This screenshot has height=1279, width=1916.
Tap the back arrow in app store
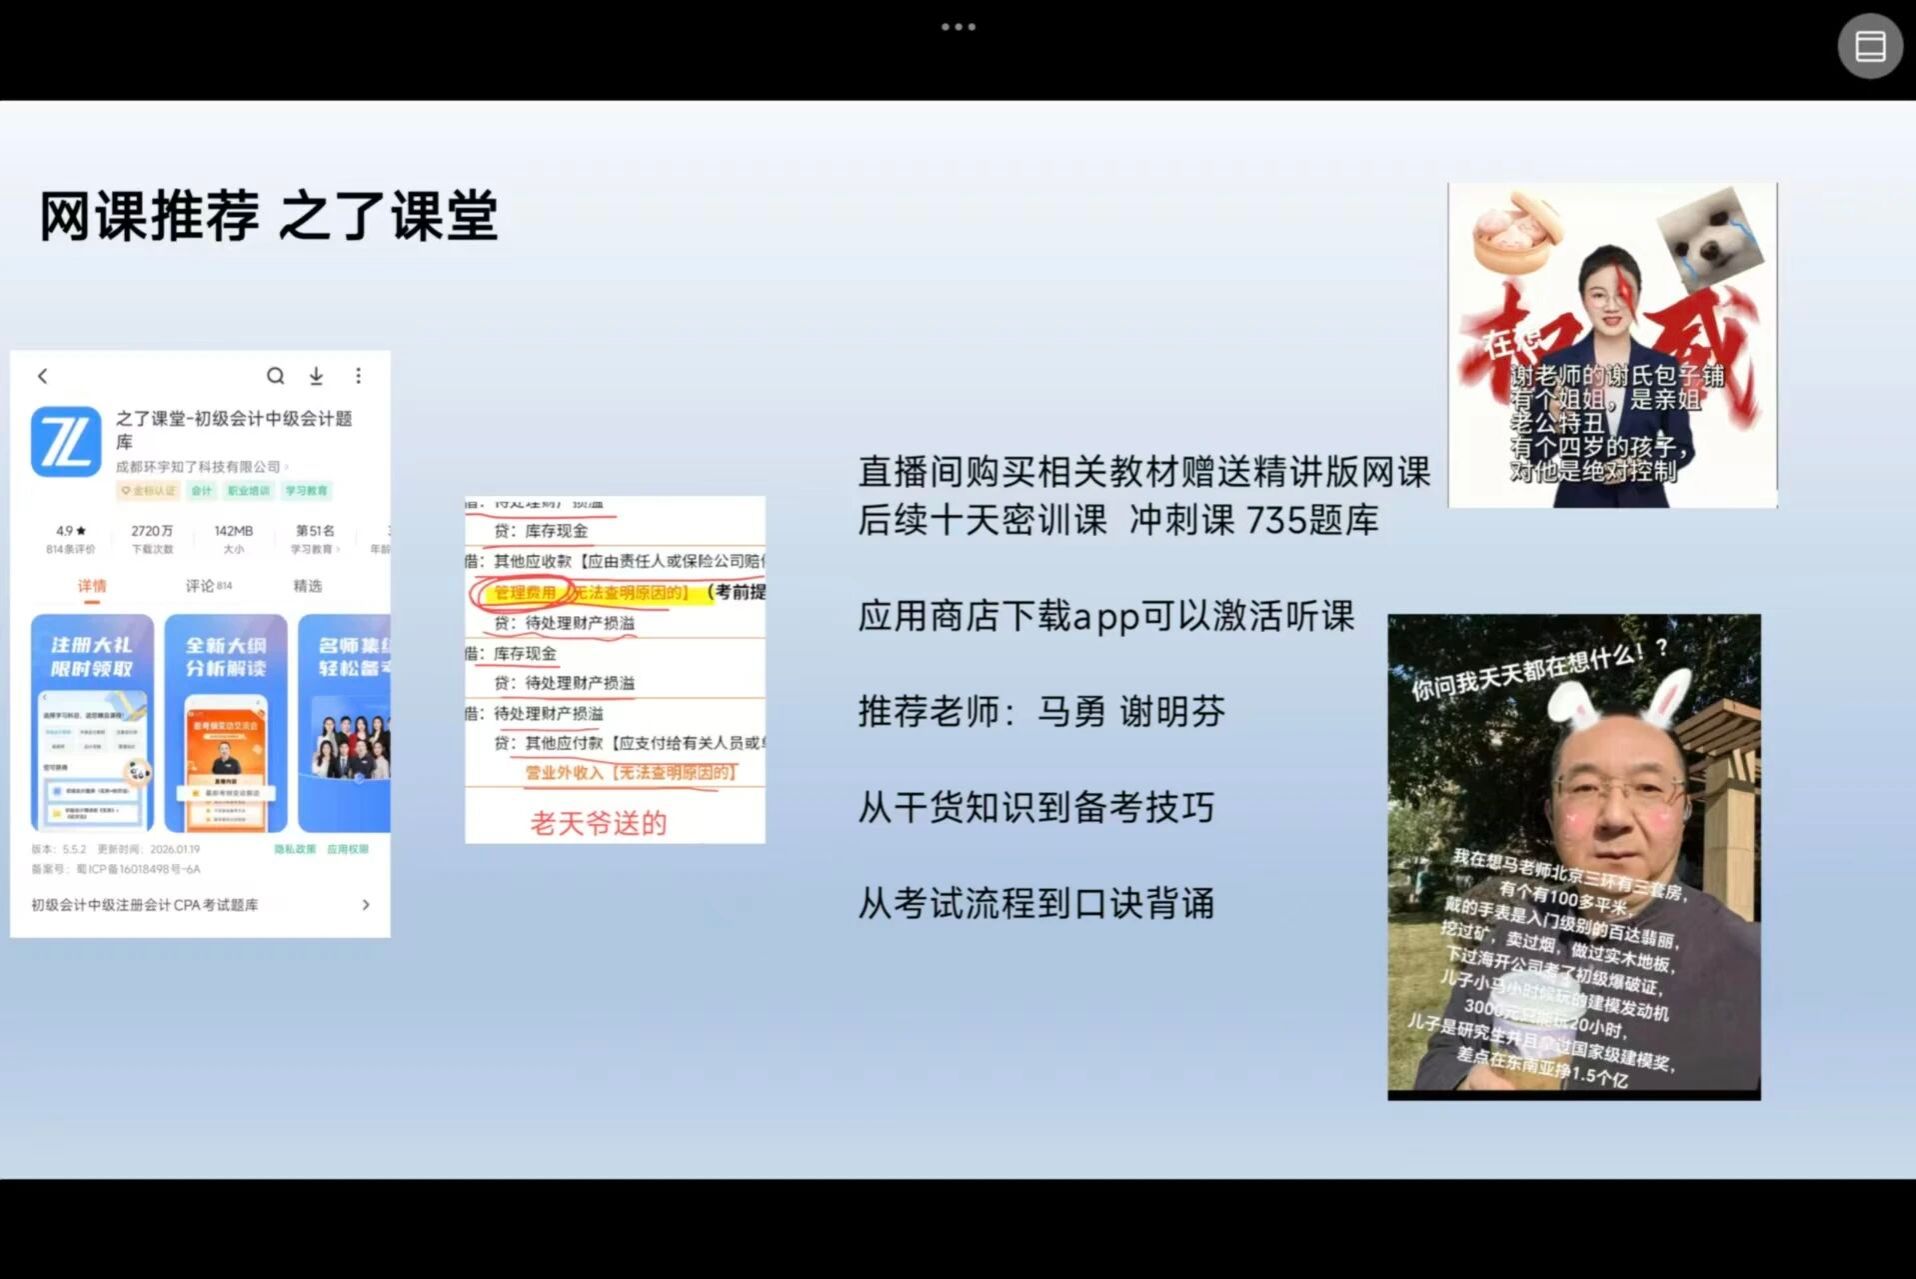pyautogui.click(x=42, y=376)
